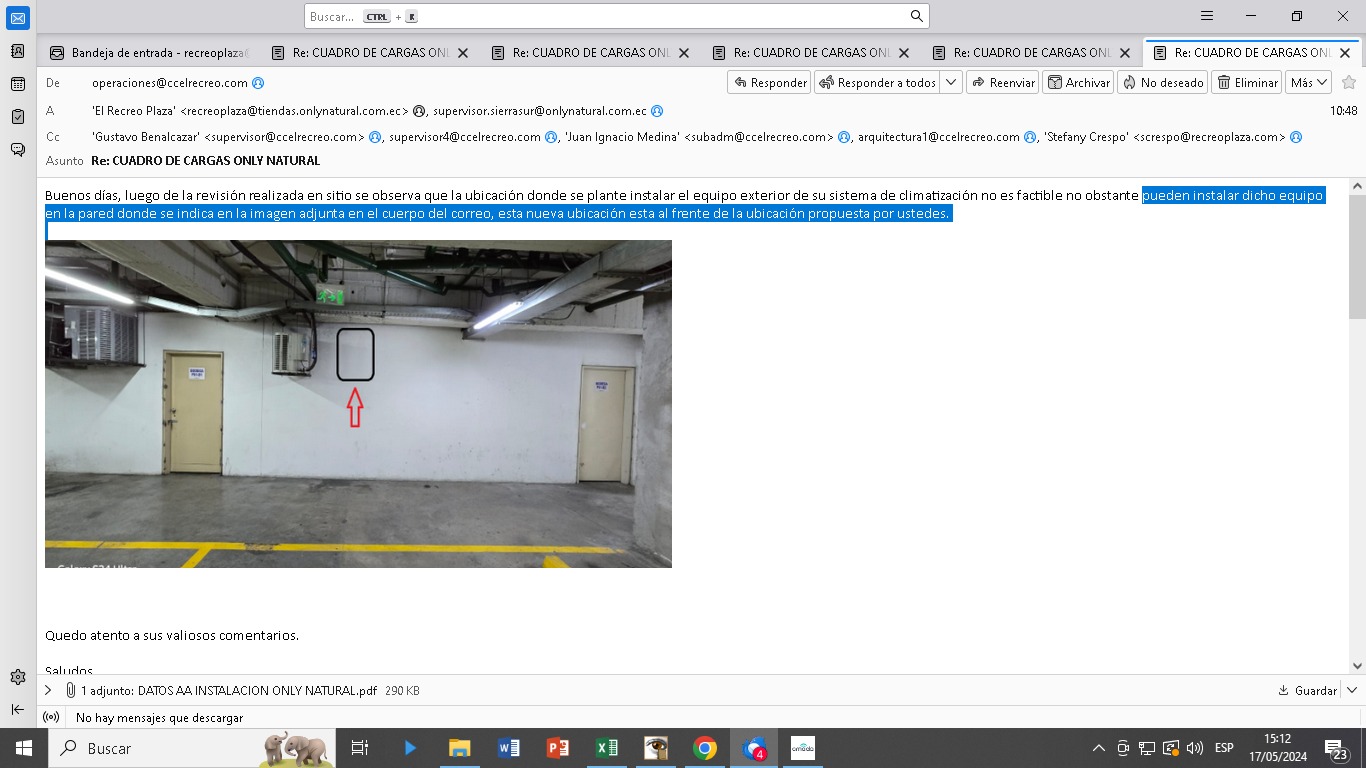The image size is (1366, 768).
Task: Close the active message tab
Action: [1345, 53]
